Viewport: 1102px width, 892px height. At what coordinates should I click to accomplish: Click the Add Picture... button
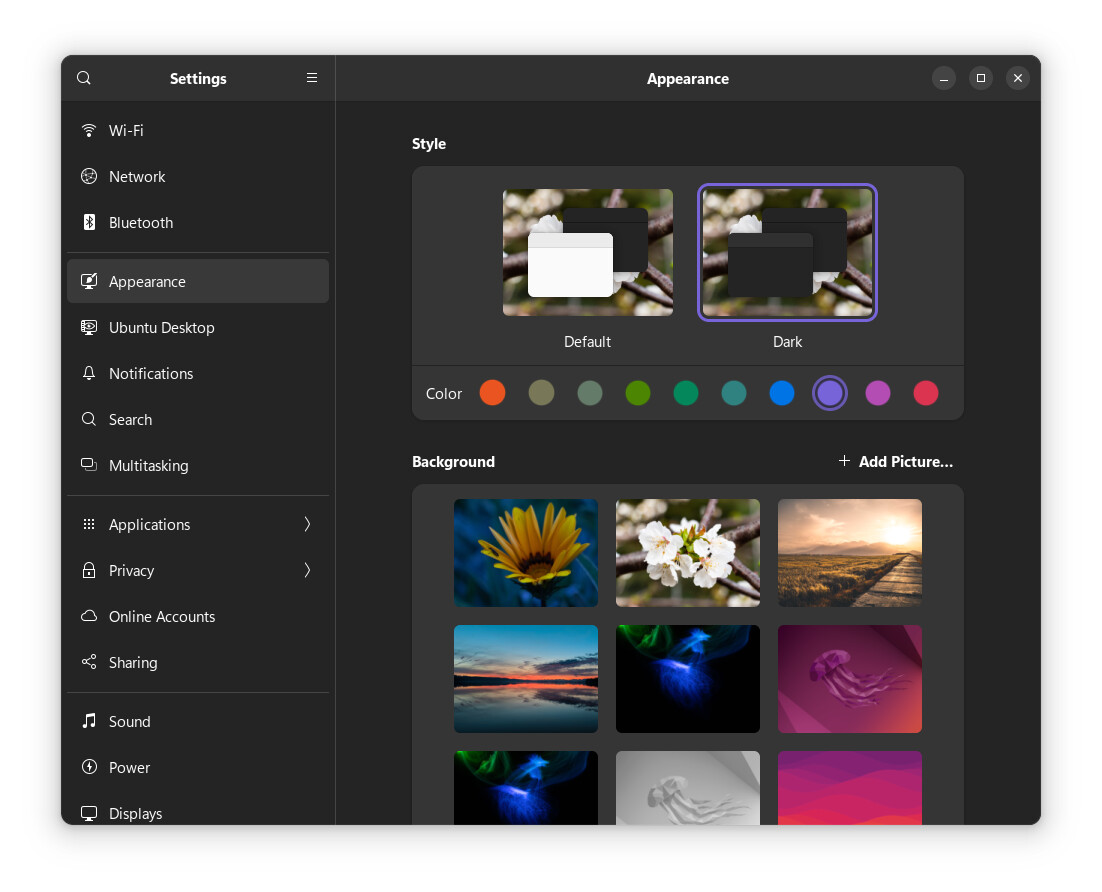pos(896,461)
